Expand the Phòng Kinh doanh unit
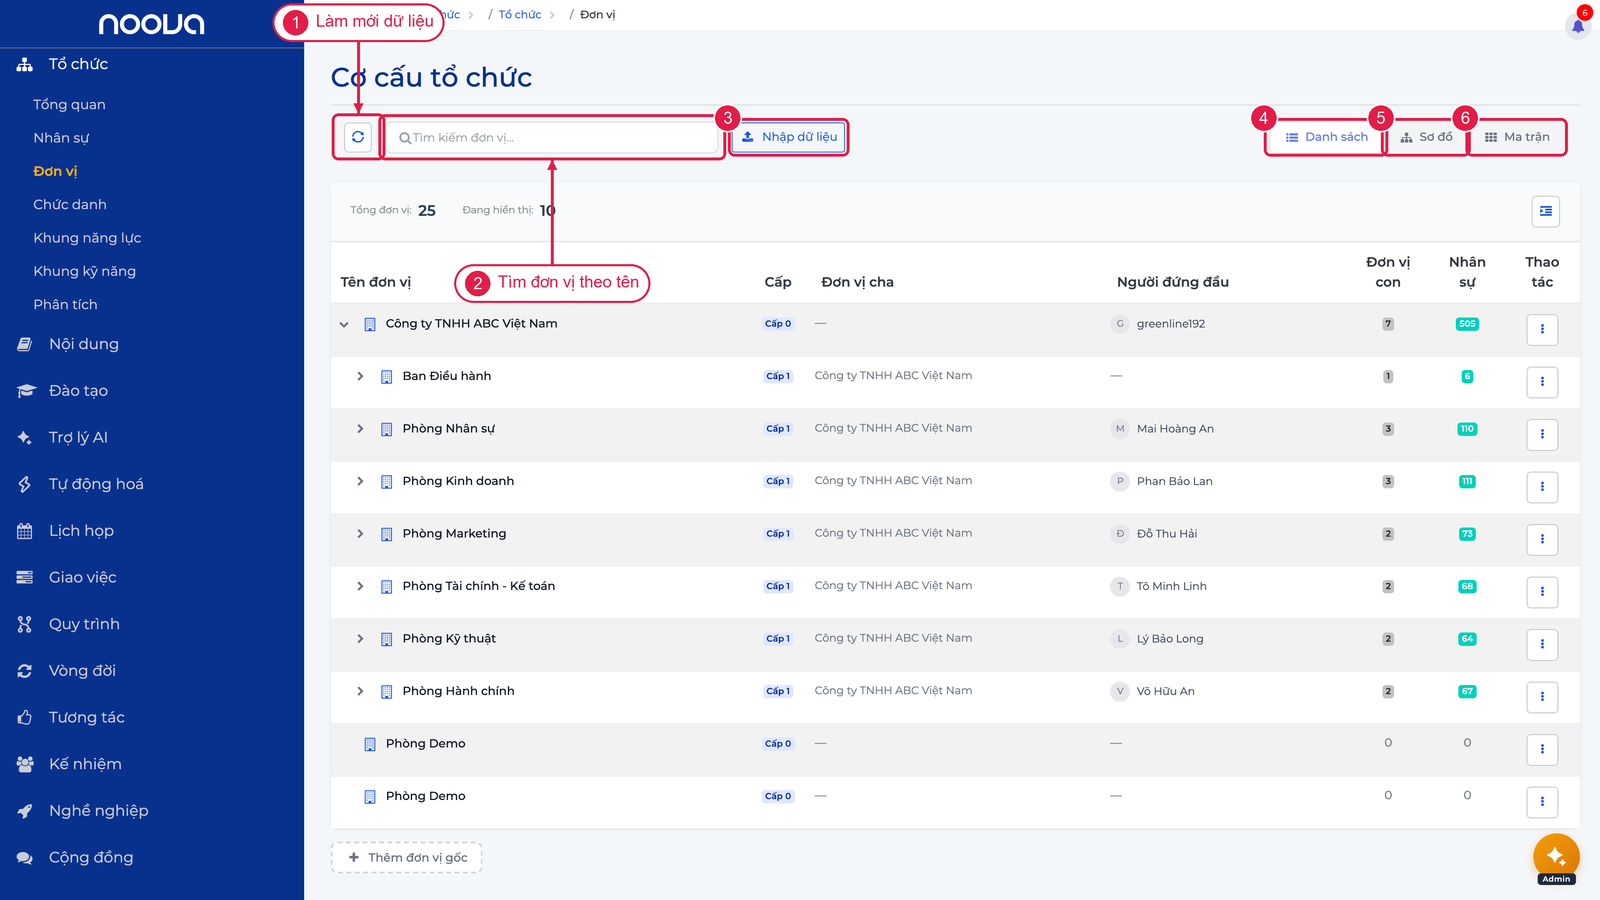Image resolution: width=1600 pixels, height=900 pixels. click(360, 481)
